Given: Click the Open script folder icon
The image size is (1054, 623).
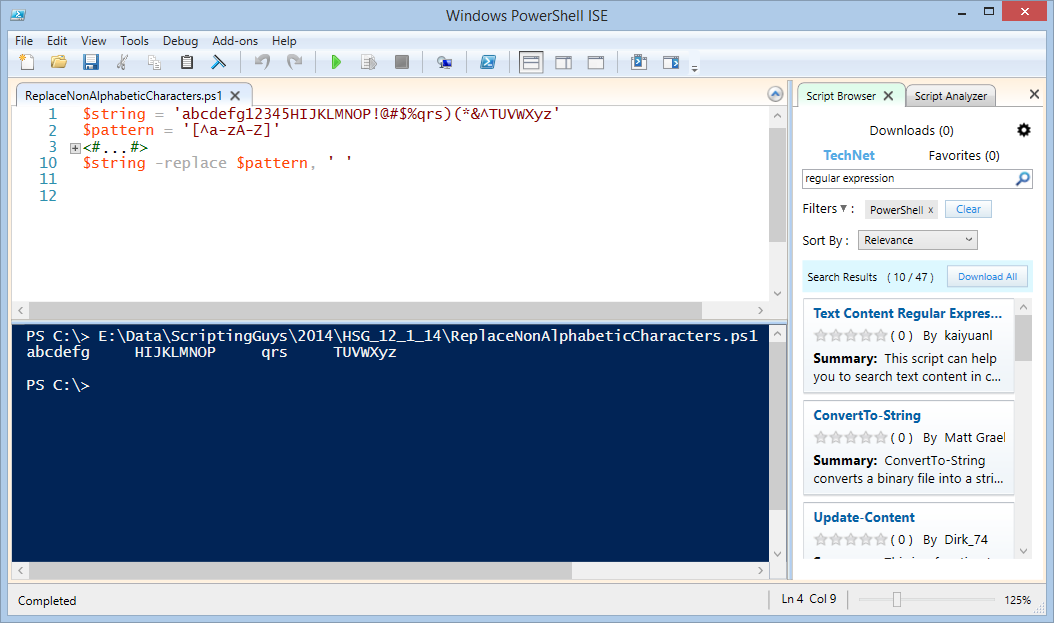Looking at the screenshot, I should click(x=59, y=63).
